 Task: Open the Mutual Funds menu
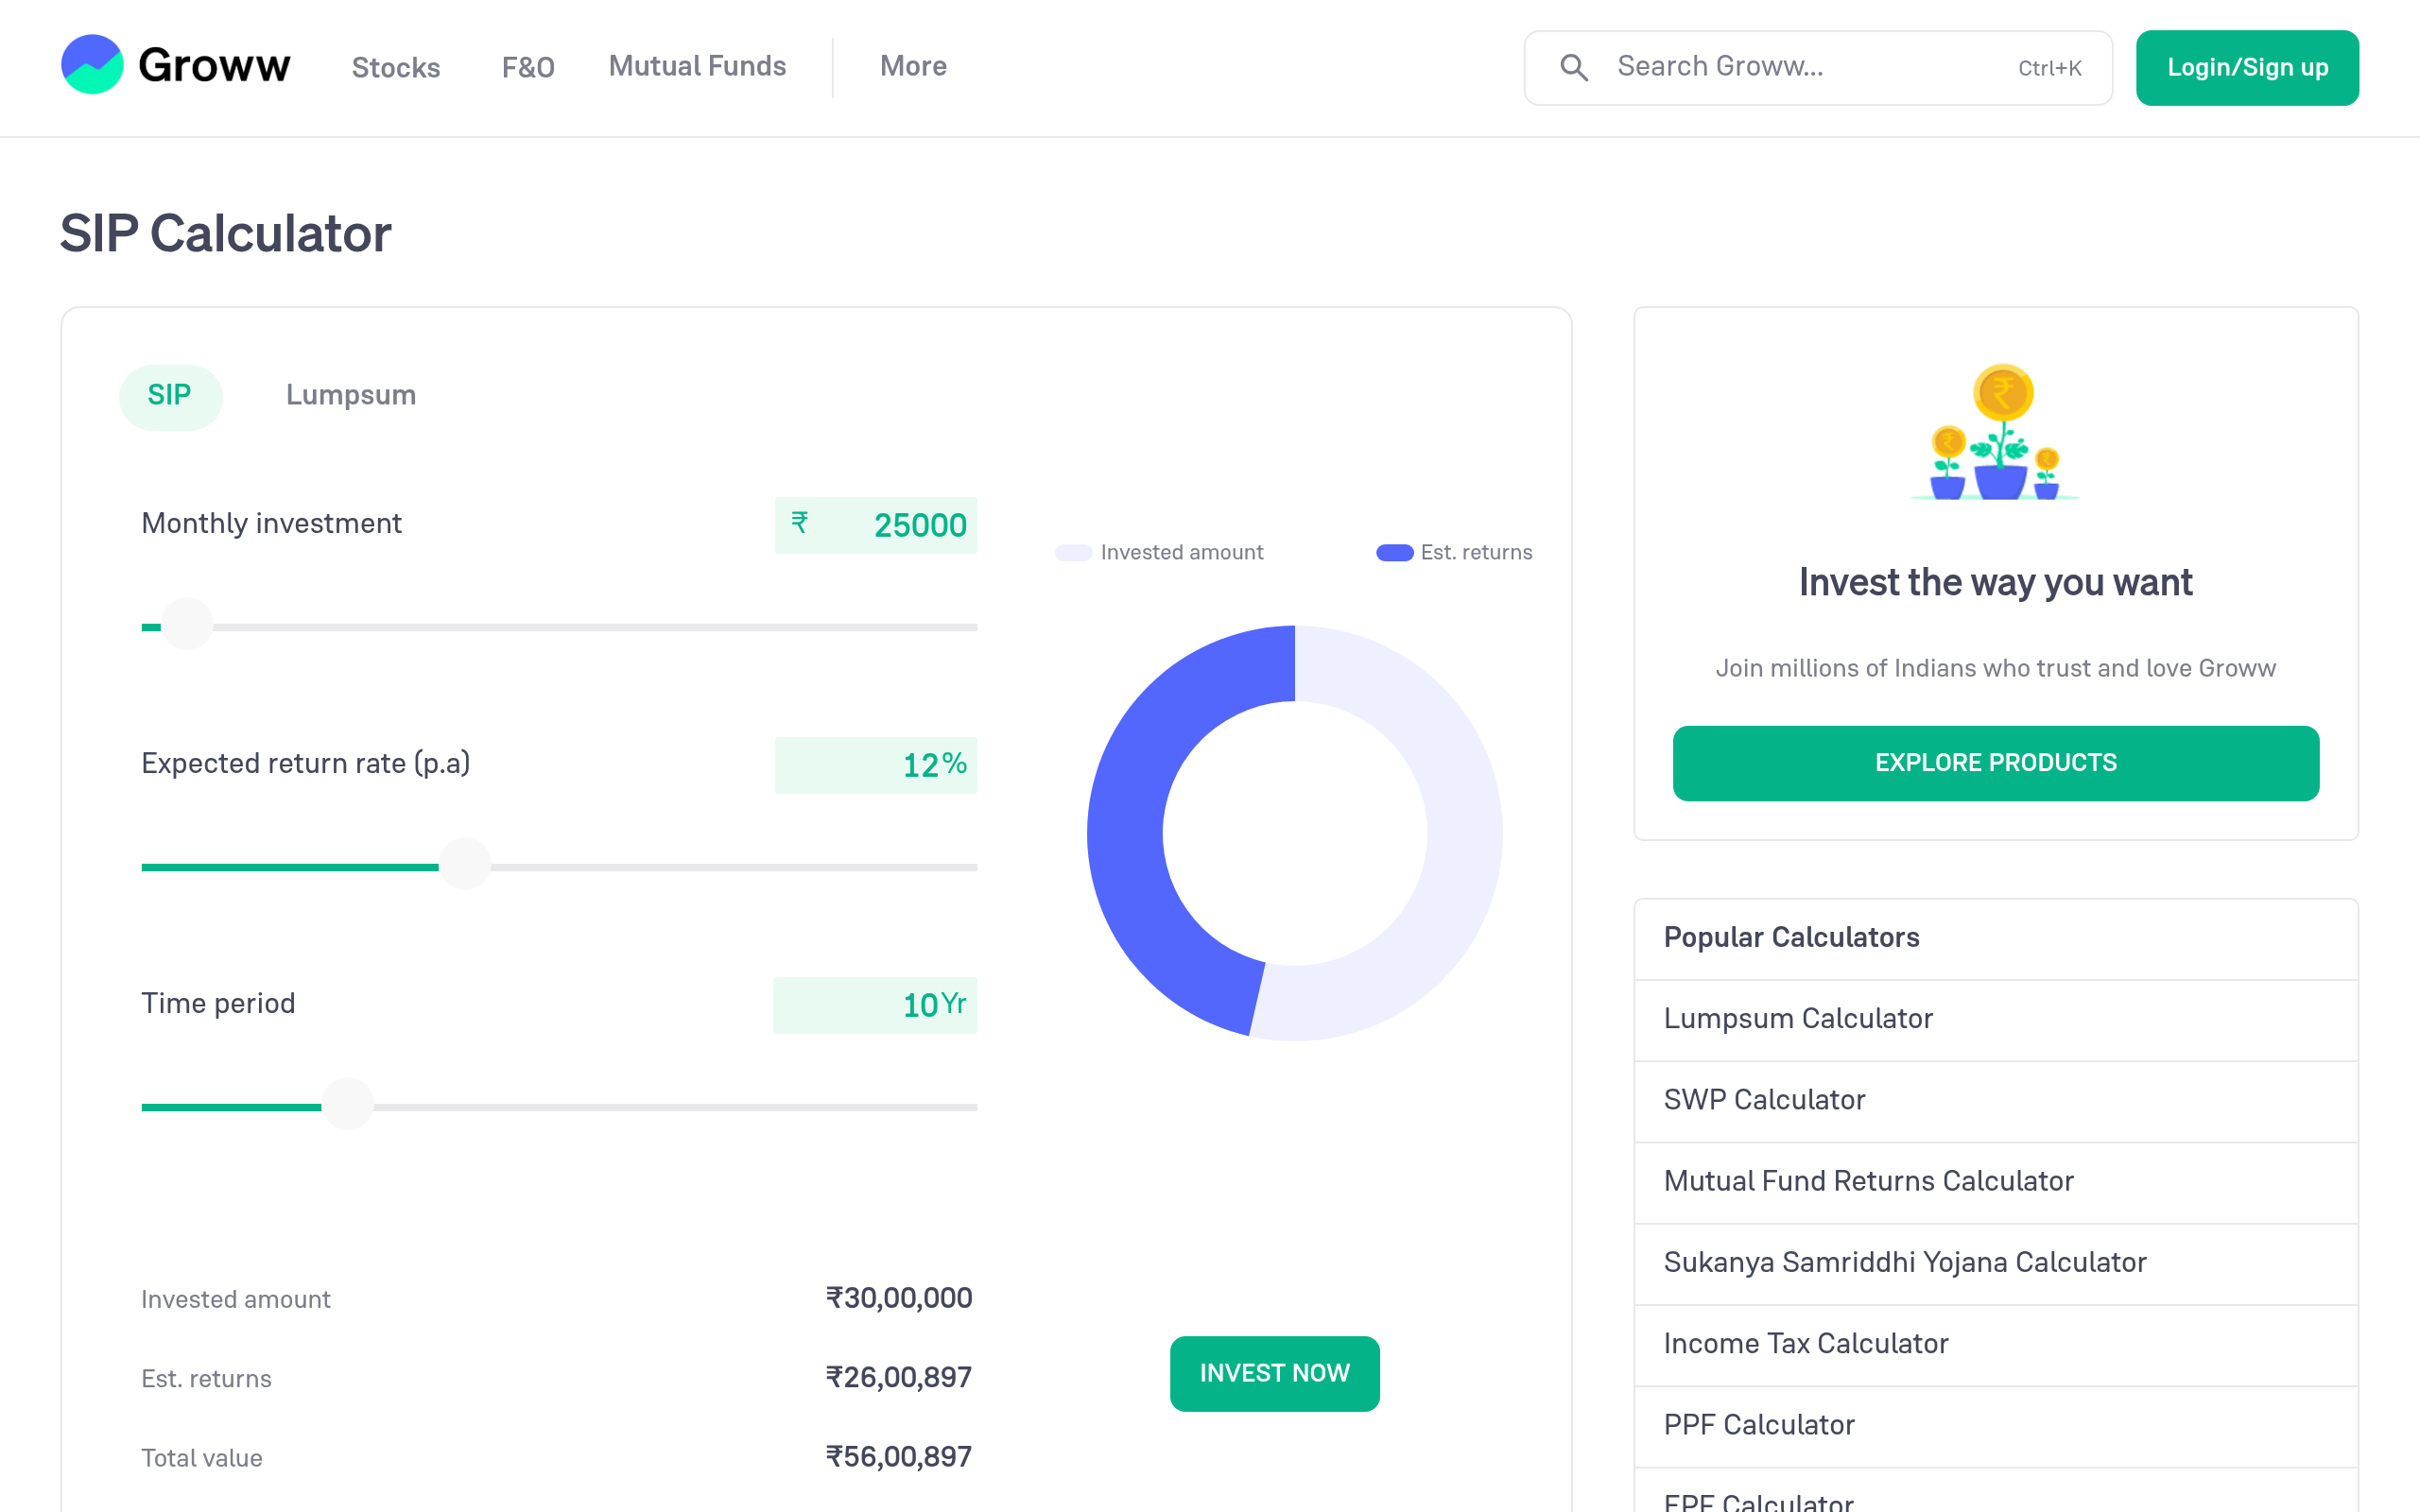697,67
